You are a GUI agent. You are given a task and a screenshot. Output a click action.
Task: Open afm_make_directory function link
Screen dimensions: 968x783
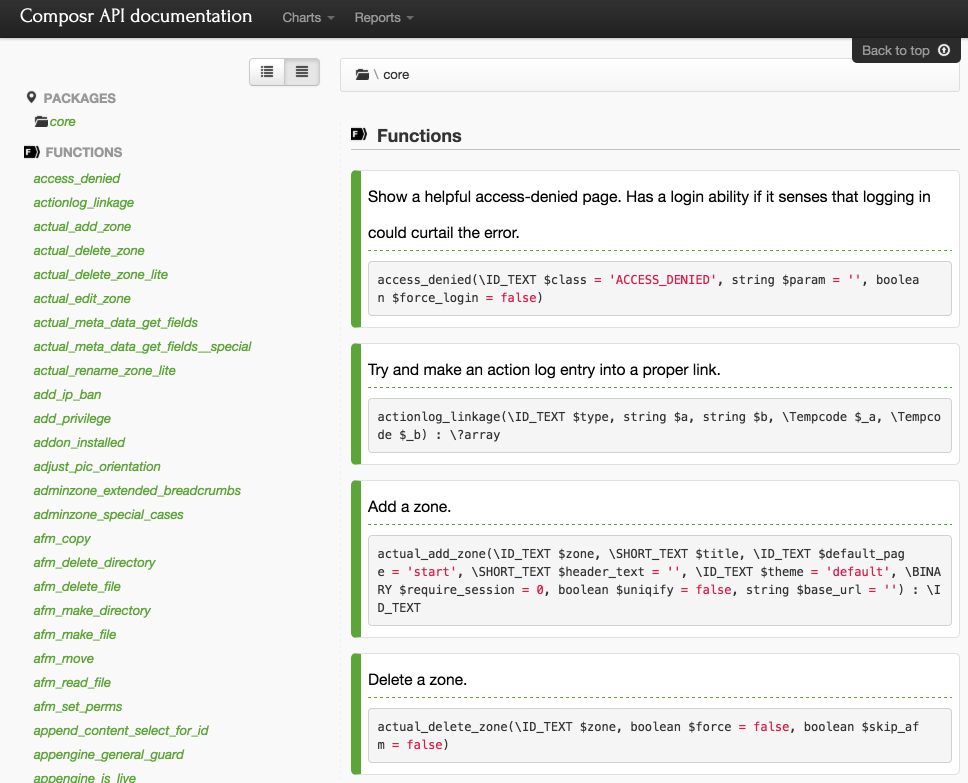pyautogui.click(x=92, y=611)
